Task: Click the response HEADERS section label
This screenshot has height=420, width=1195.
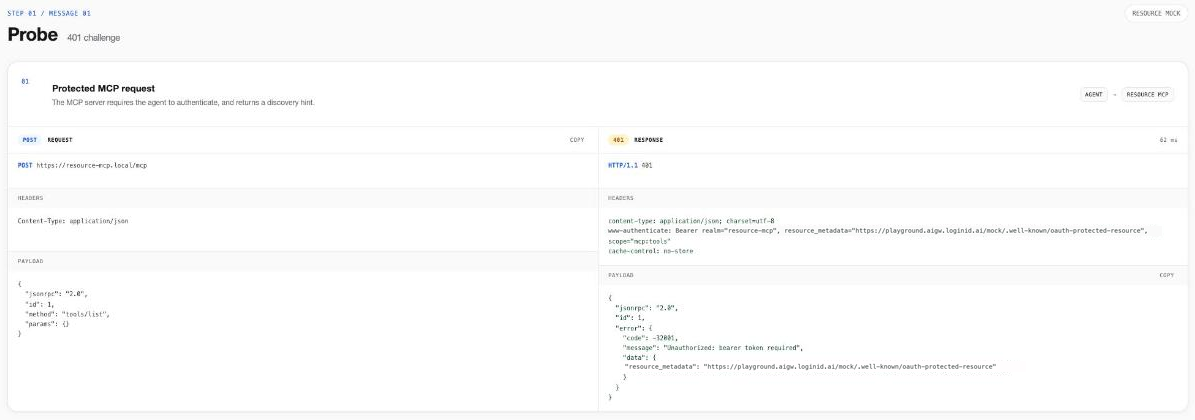Action: 620,197
